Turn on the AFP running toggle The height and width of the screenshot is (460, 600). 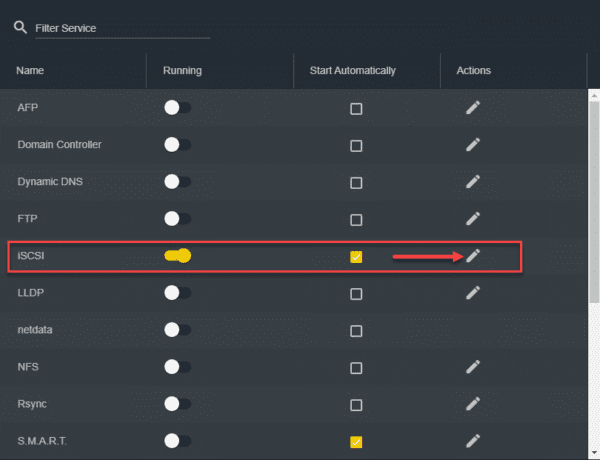tap(177, 108)
